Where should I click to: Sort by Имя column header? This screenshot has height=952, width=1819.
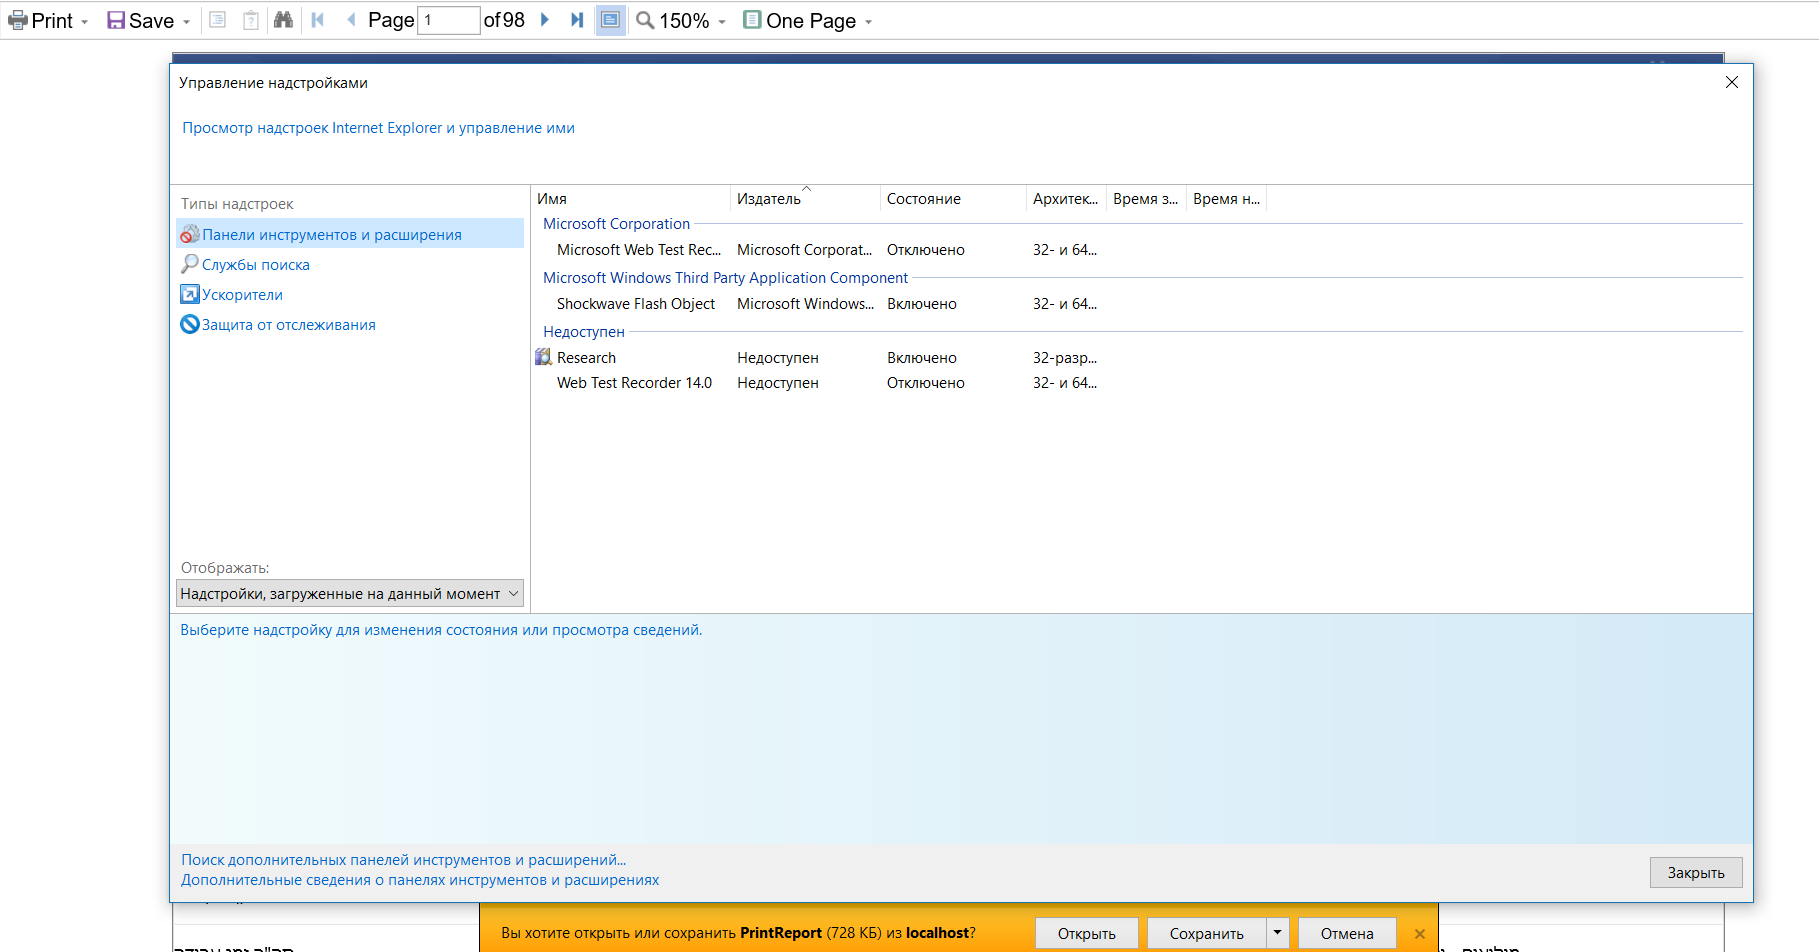pos(630,199)
